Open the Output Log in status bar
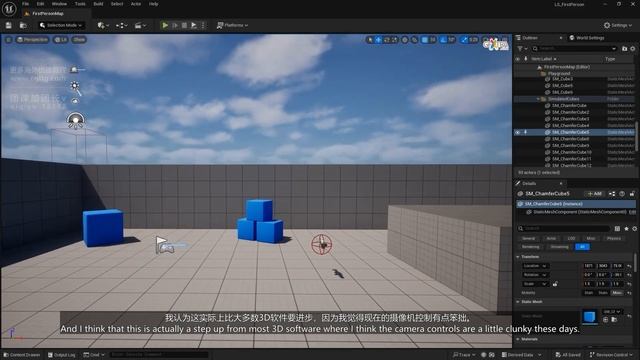 tap(62, 355)
